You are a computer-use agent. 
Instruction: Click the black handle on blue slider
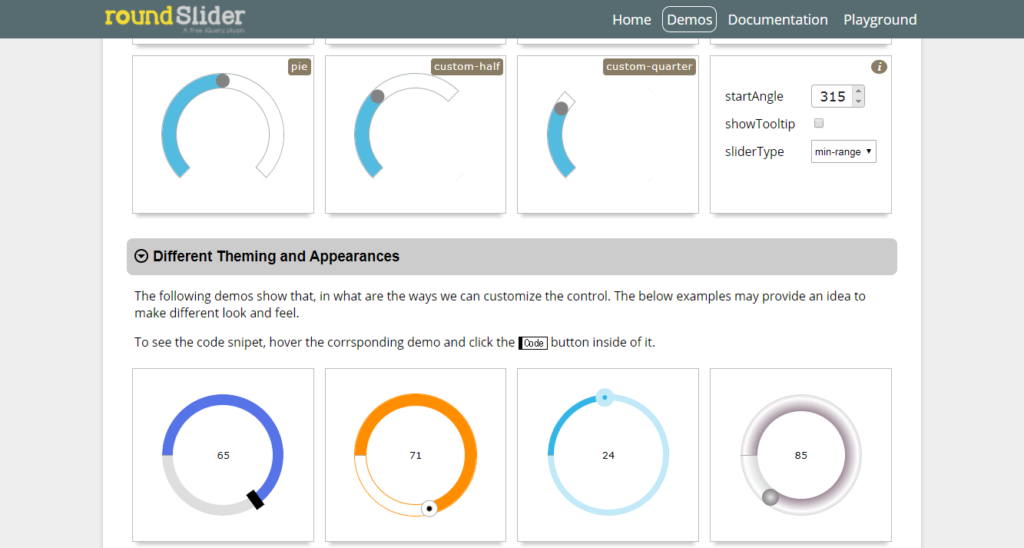256,499
